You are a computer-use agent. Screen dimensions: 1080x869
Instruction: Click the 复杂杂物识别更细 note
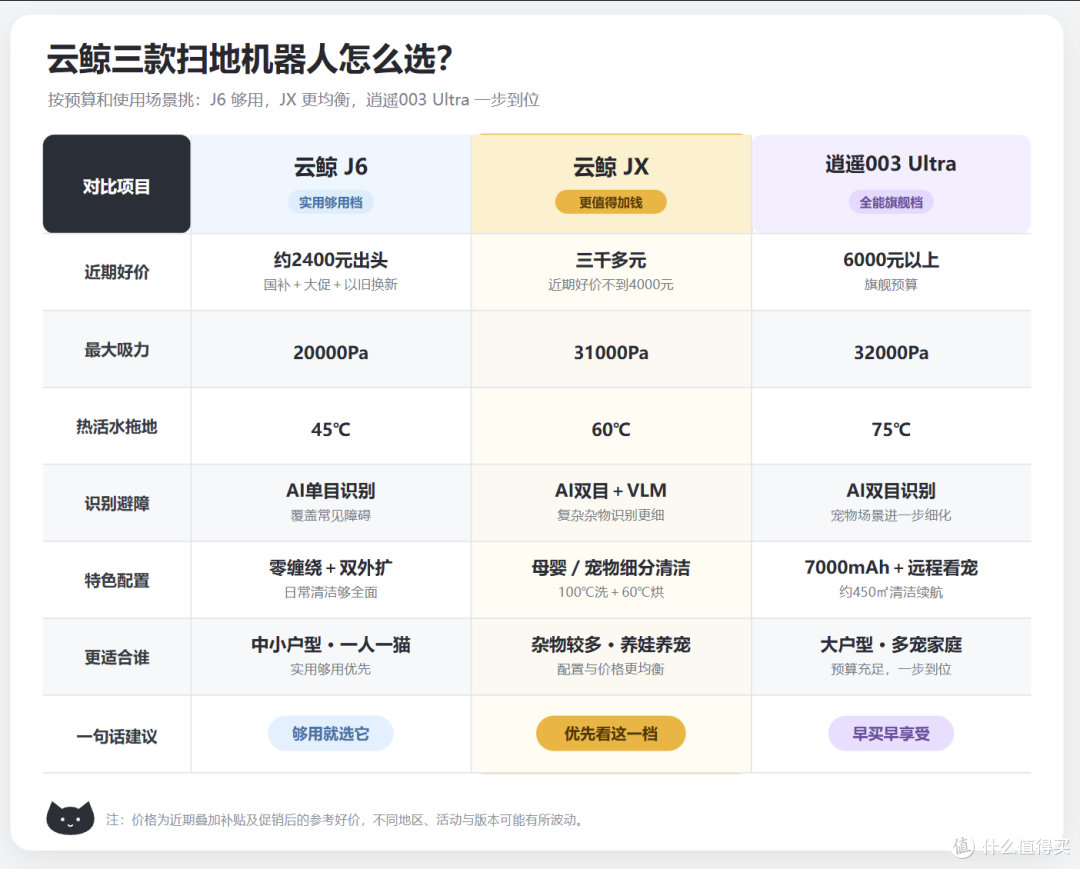(611, 515)
